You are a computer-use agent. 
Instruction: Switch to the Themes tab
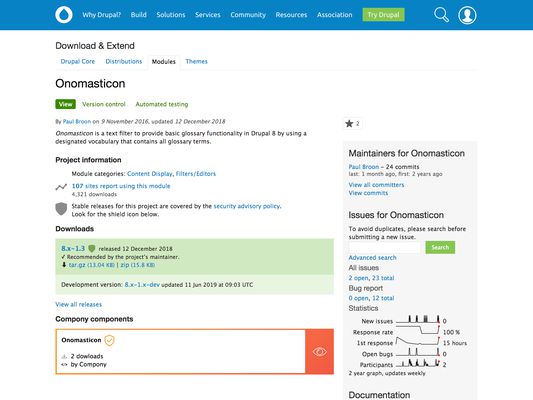196,62
